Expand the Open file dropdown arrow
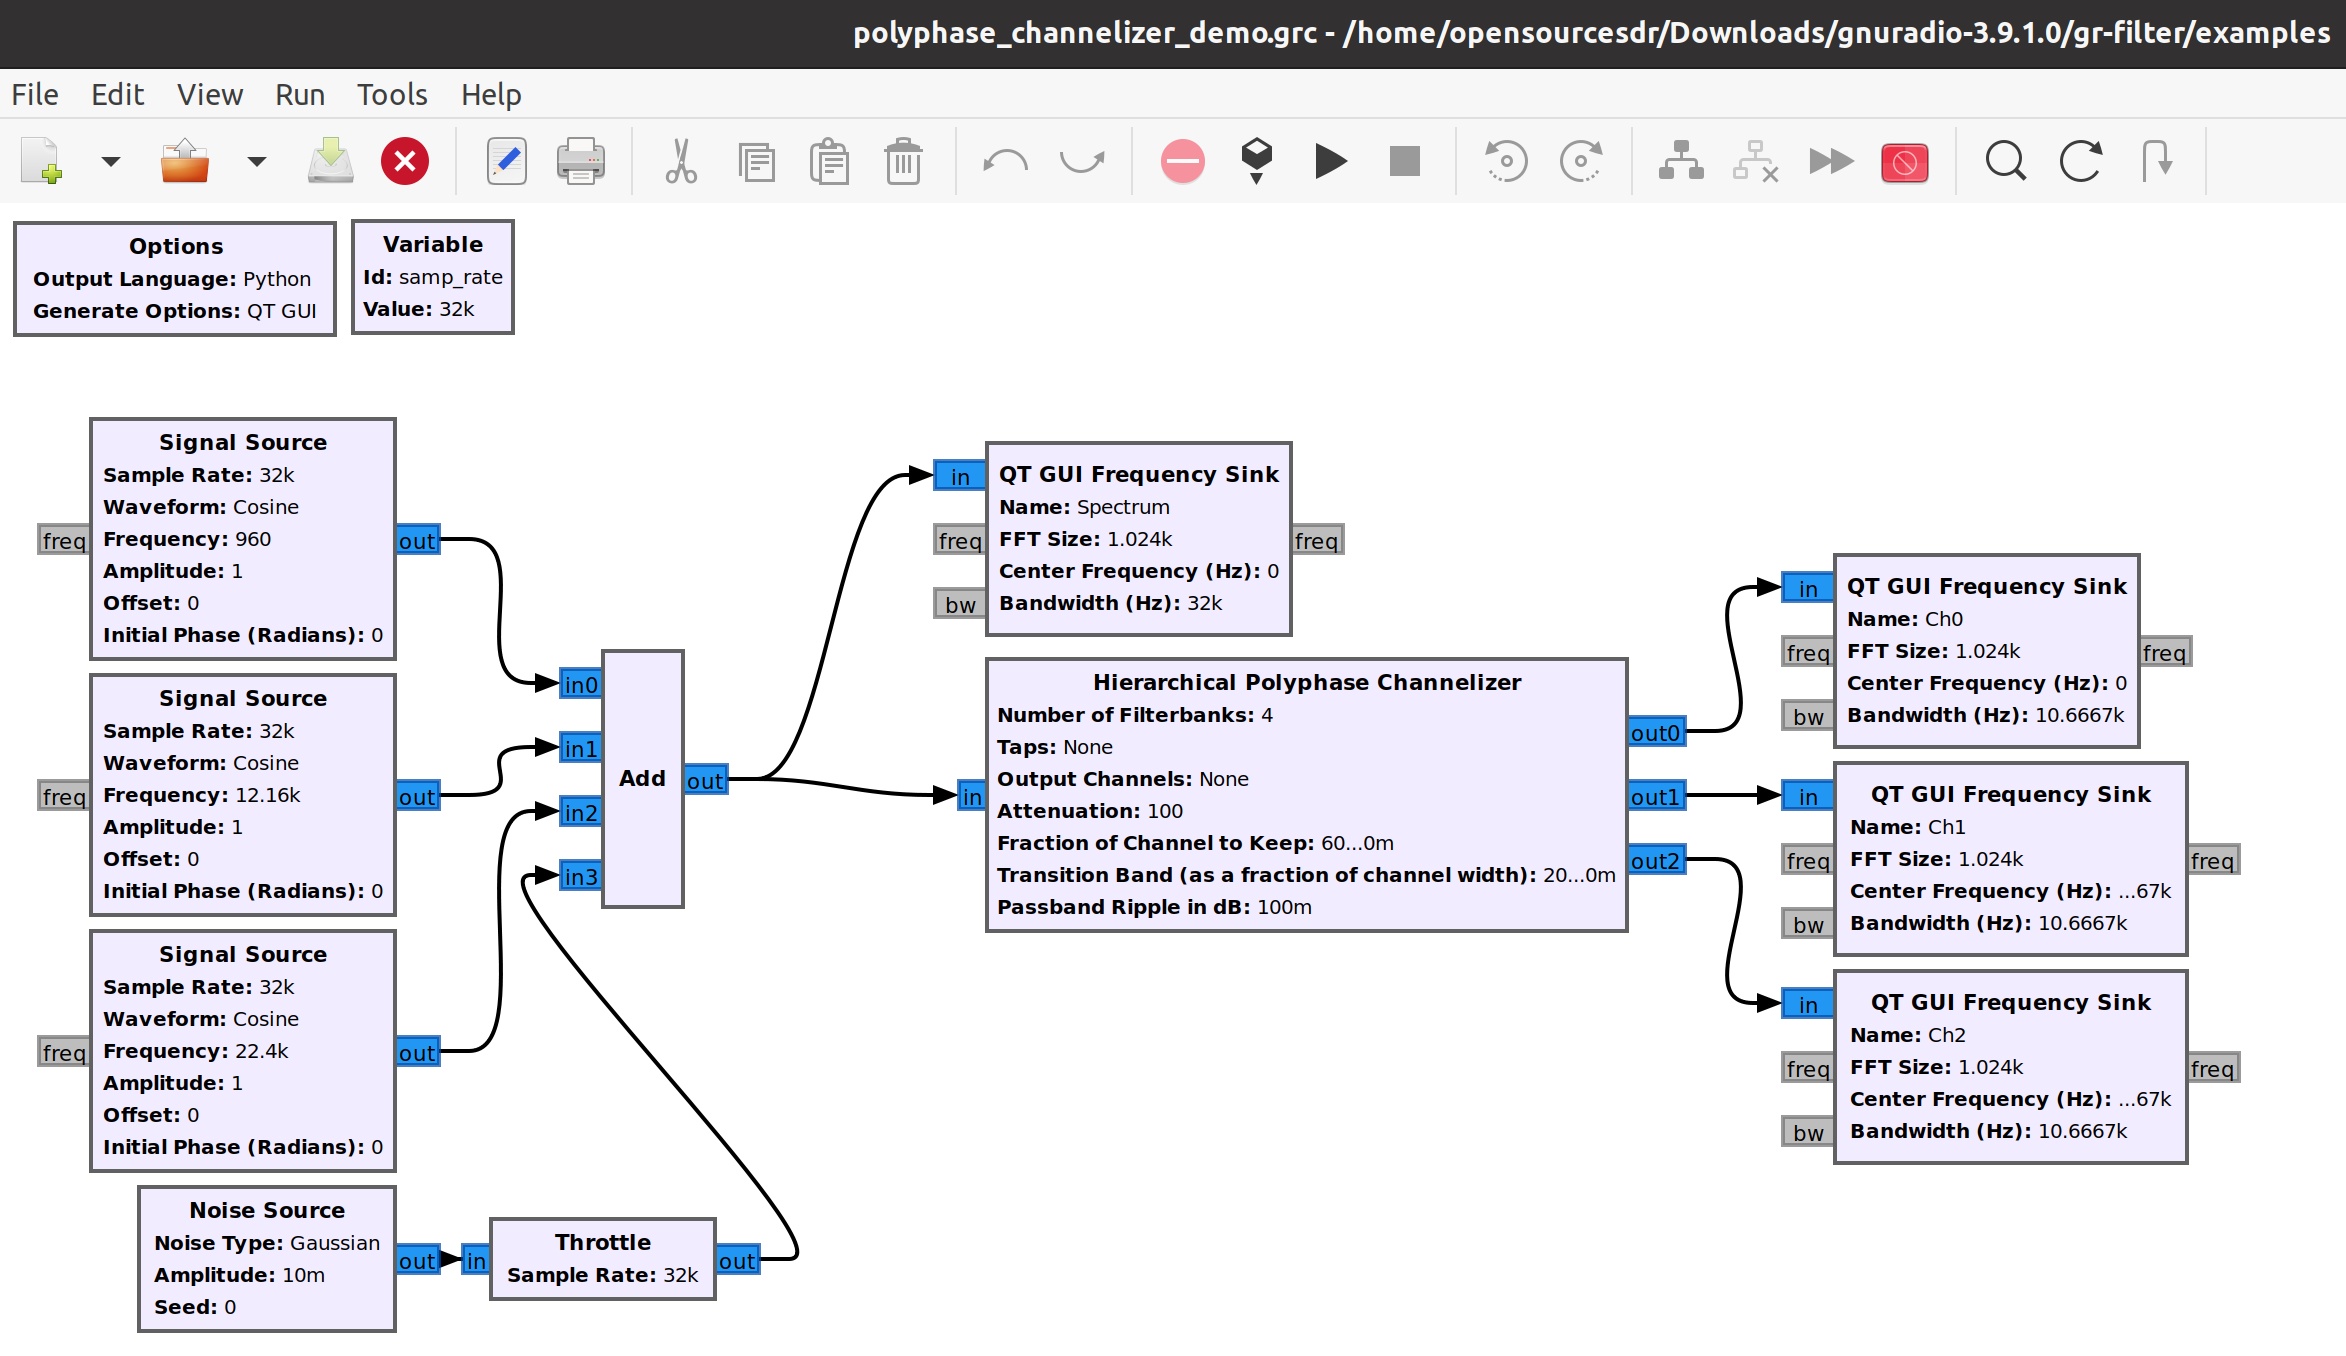This screenshot has width=2346, height=1356. point(257,161)
